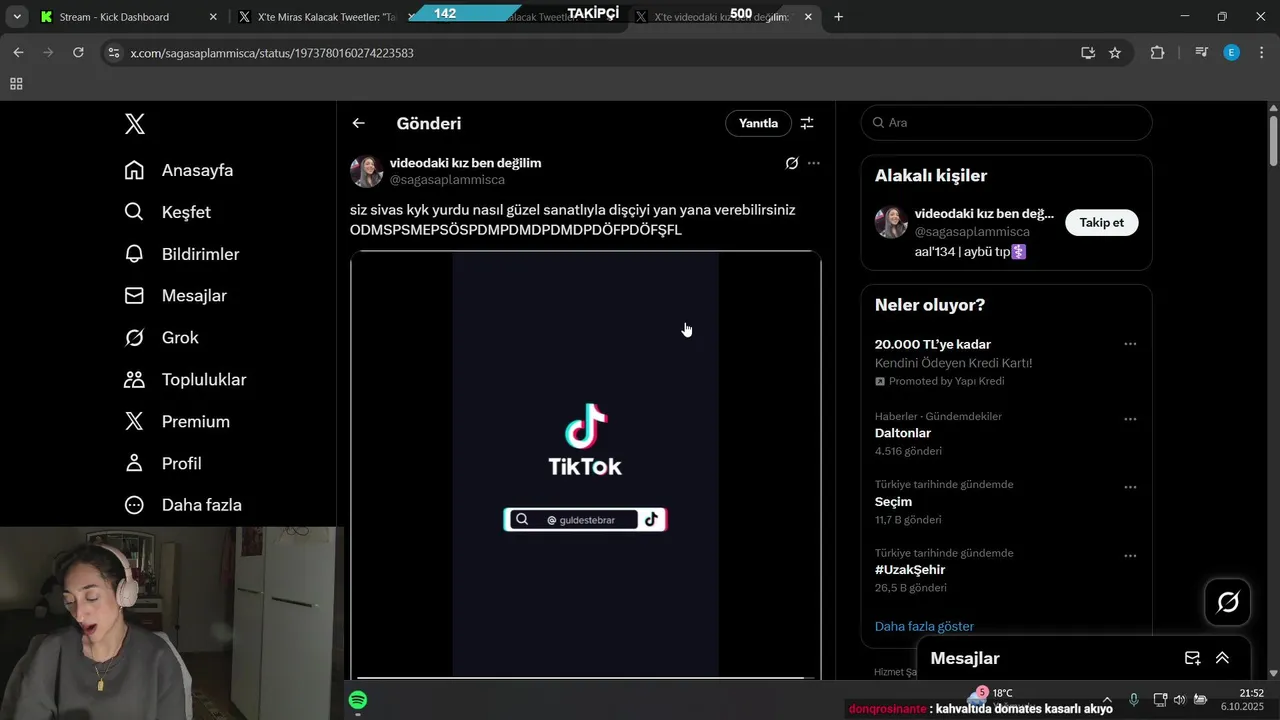
Task: Open Keşfet explore page
Action: [167, 212]
